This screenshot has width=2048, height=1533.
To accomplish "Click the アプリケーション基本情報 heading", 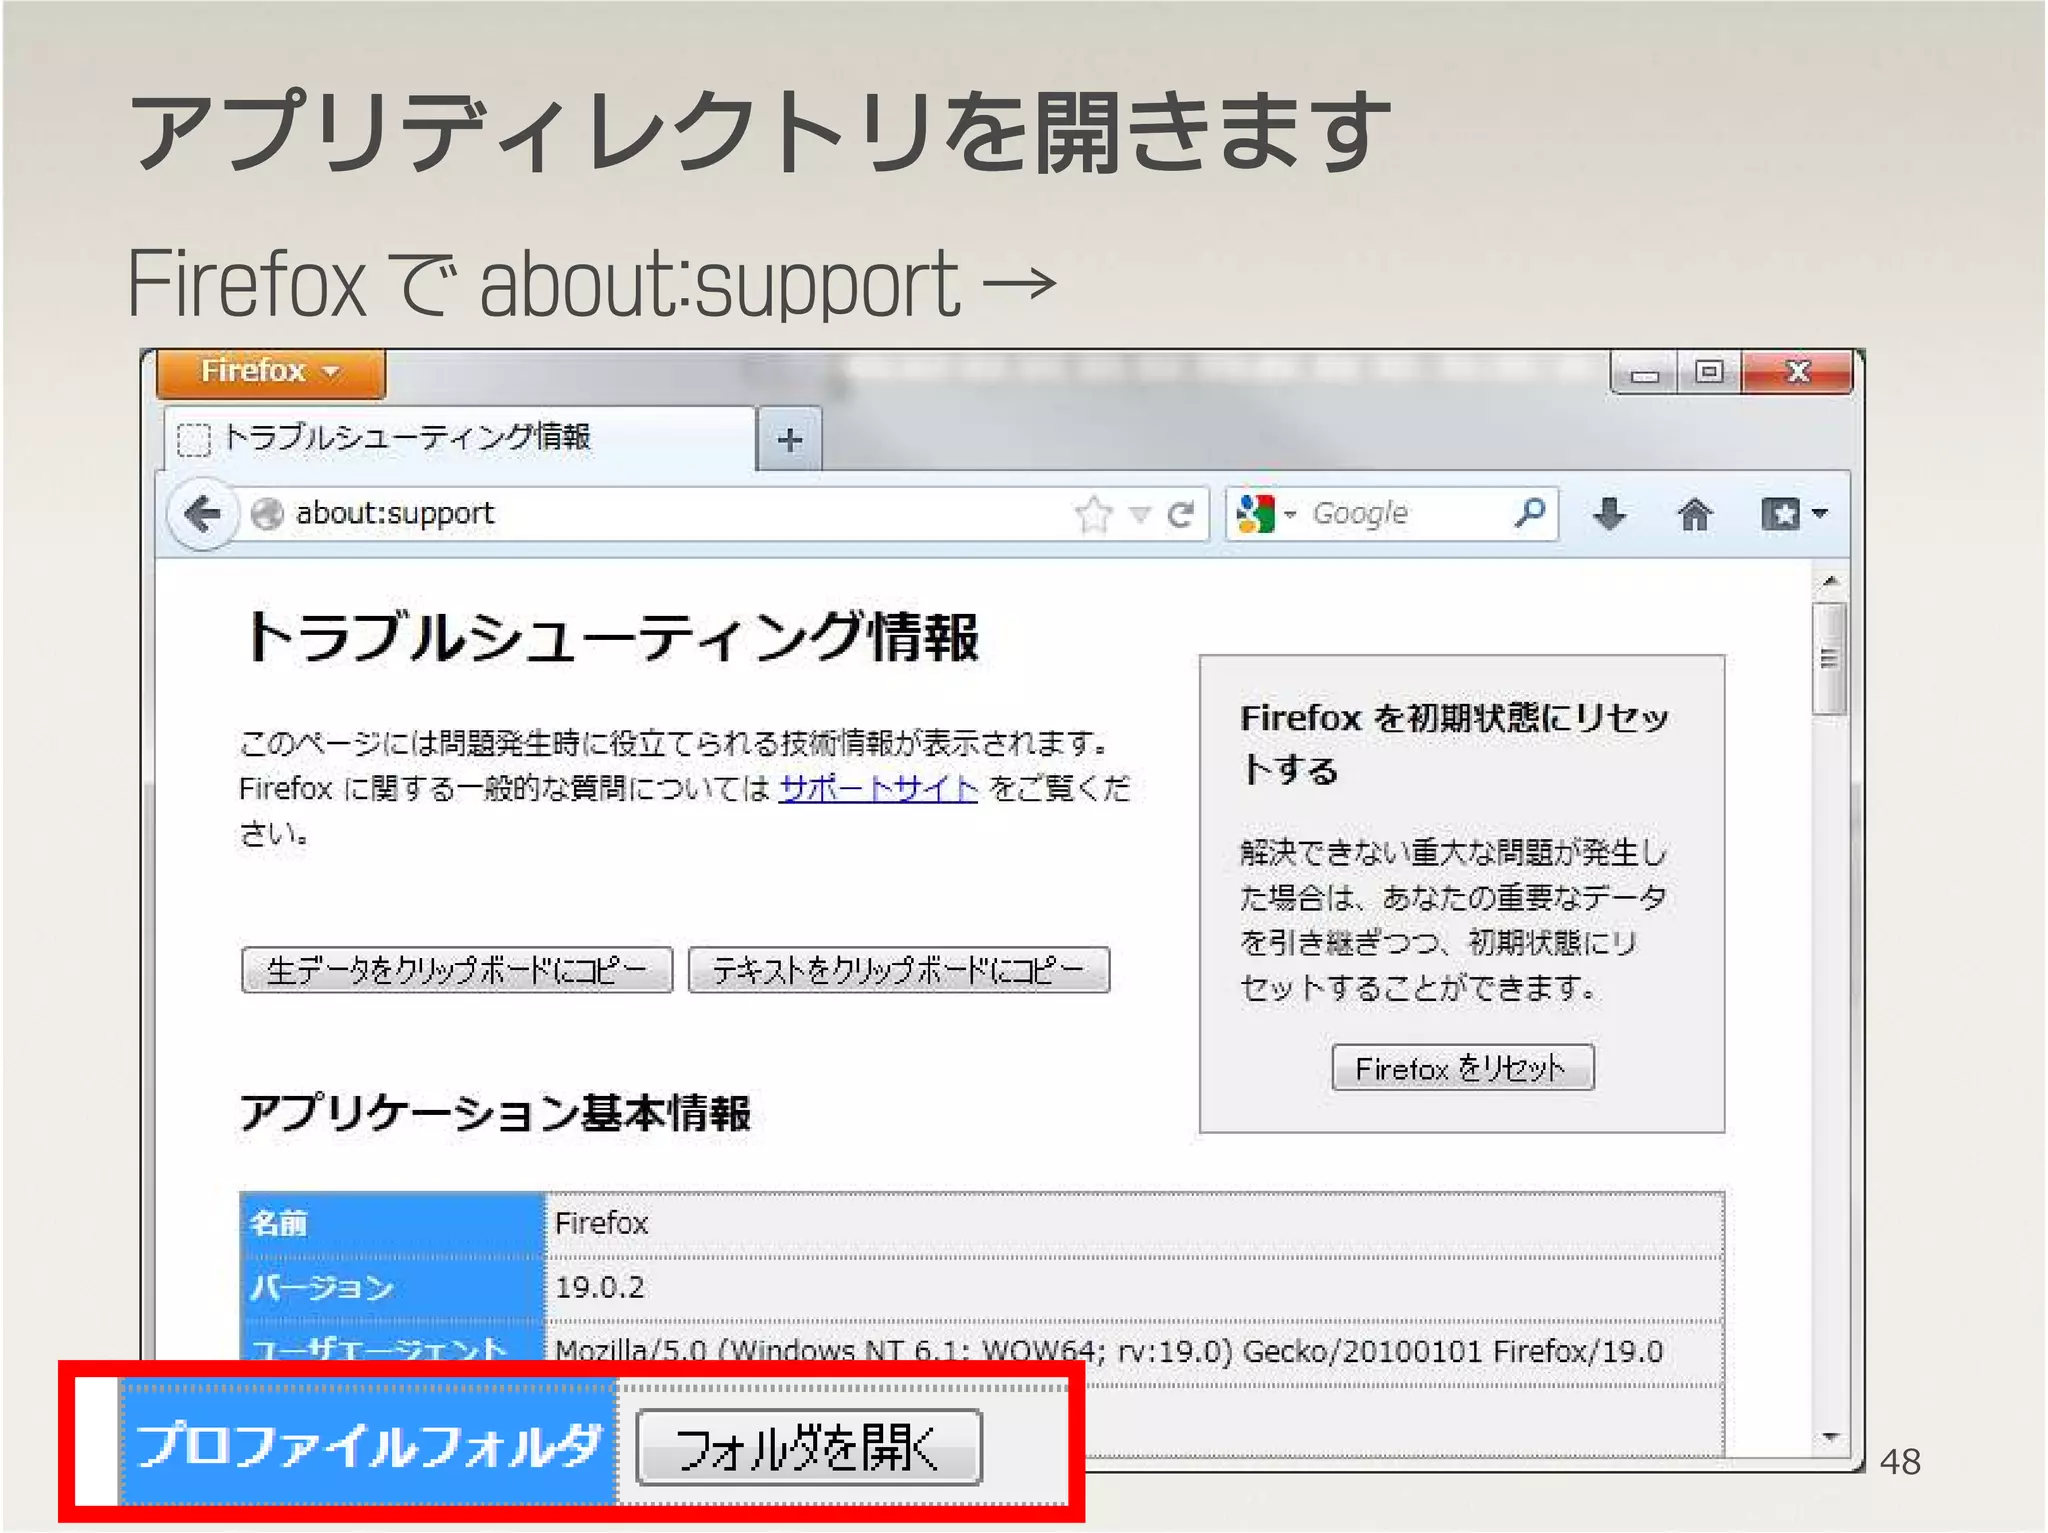I will pyautogui.click(x=495, y=1113).
